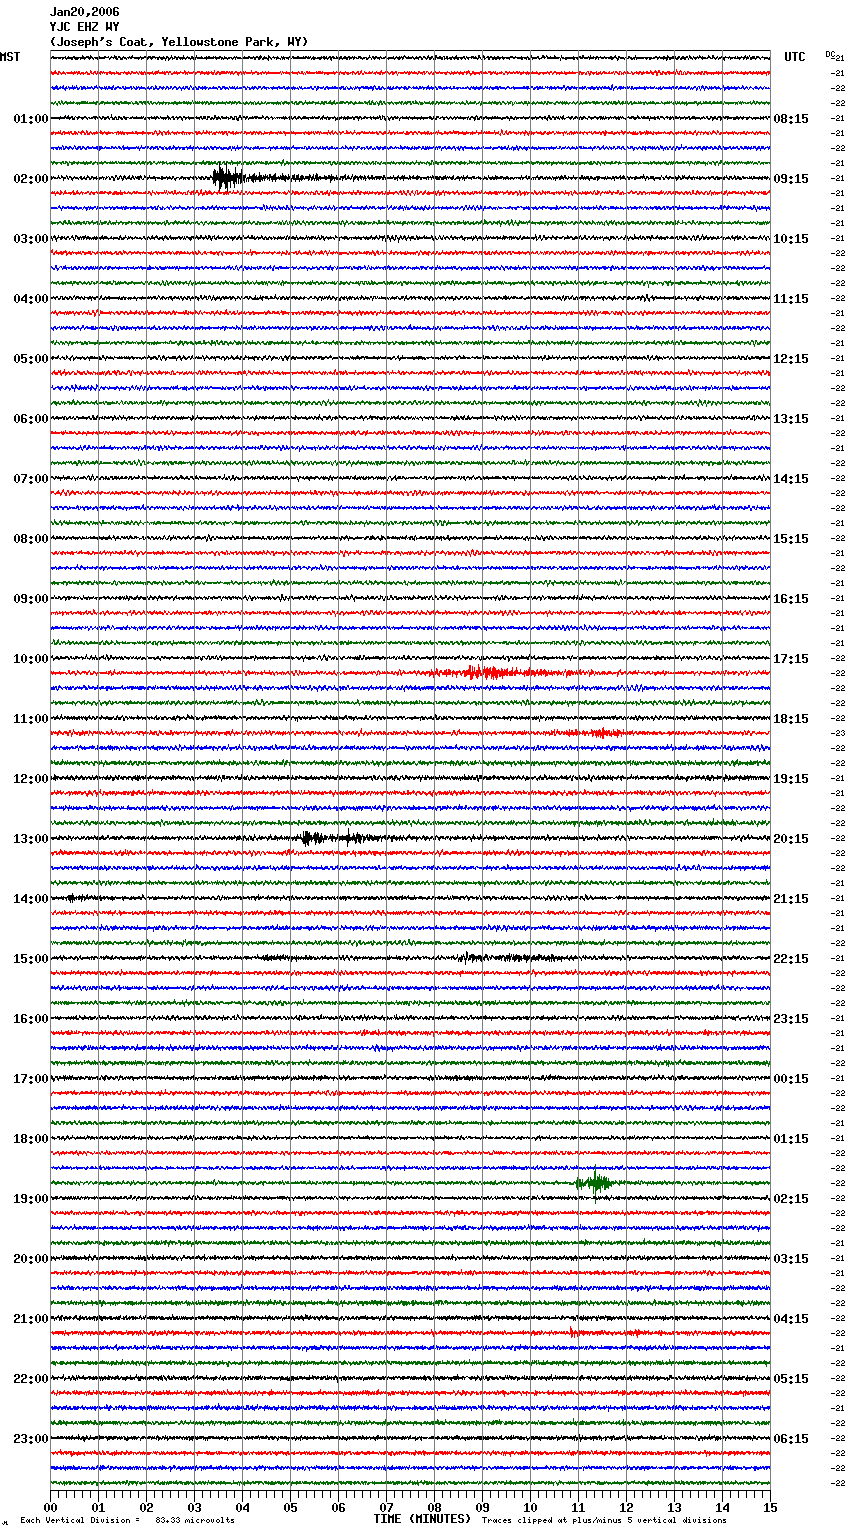The width and height of the screenshot is (850, 1534).
Task: Click the 18:15 UTC time label
Action: point(791,719)
